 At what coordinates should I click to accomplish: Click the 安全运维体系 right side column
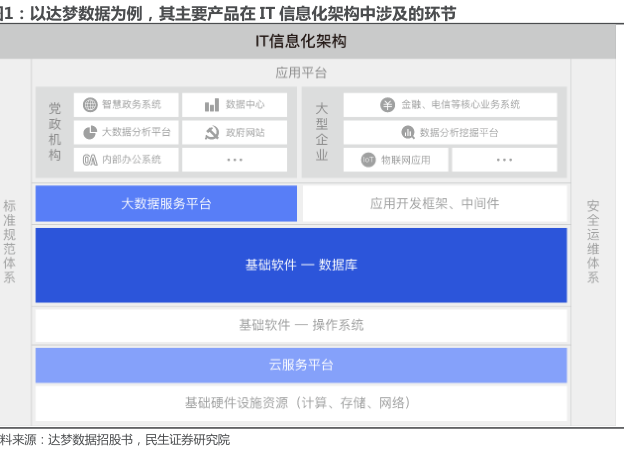click(x=593, y=242)
